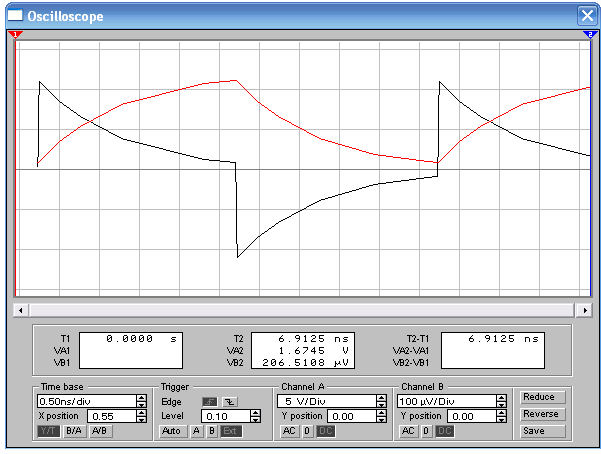Set trigger source to channel B
The width and height of the screenshot is (601, 454).
click(212, 431)
